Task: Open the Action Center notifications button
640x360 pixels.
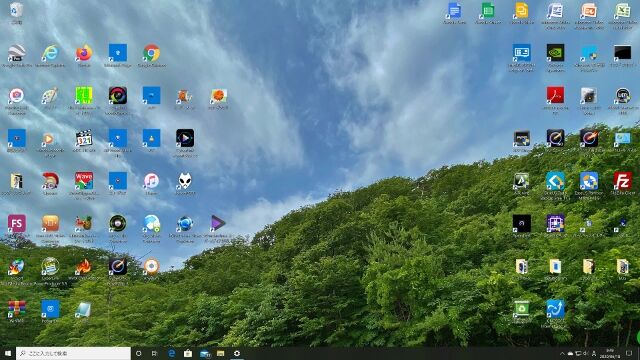Action: click(x=629, y=353)
